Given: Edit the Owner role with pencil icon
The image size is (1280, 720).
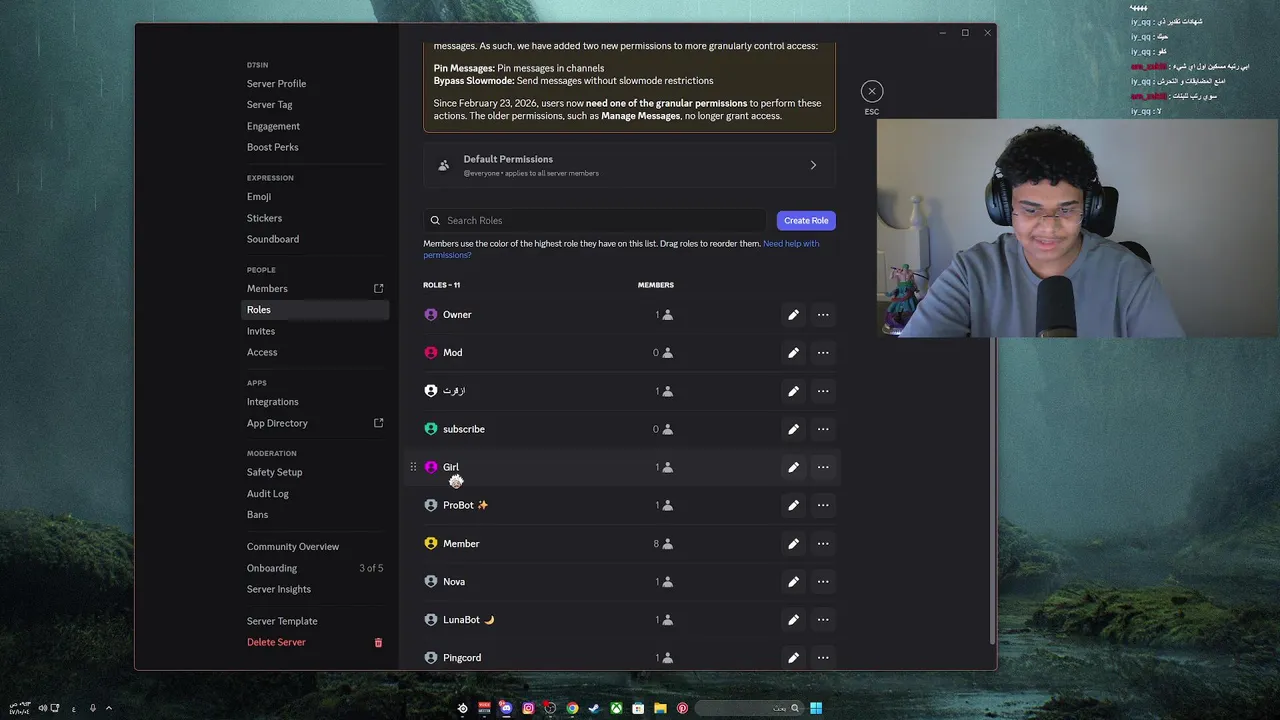Looking at the screenshot, I should coord(793,315).
